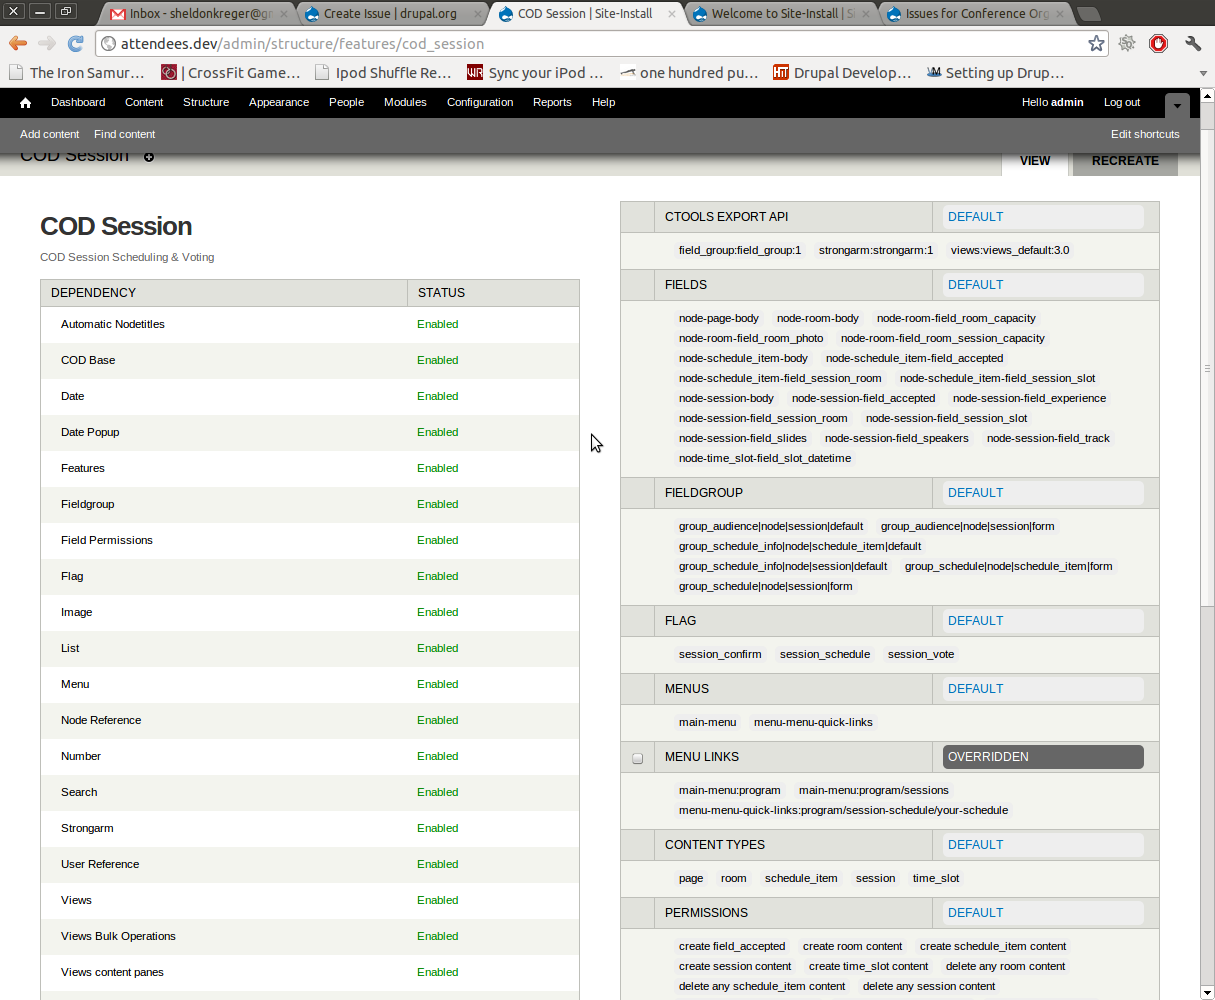Open the CrossFit Games bookmark

pyautogui.click(x=231, y=73)
